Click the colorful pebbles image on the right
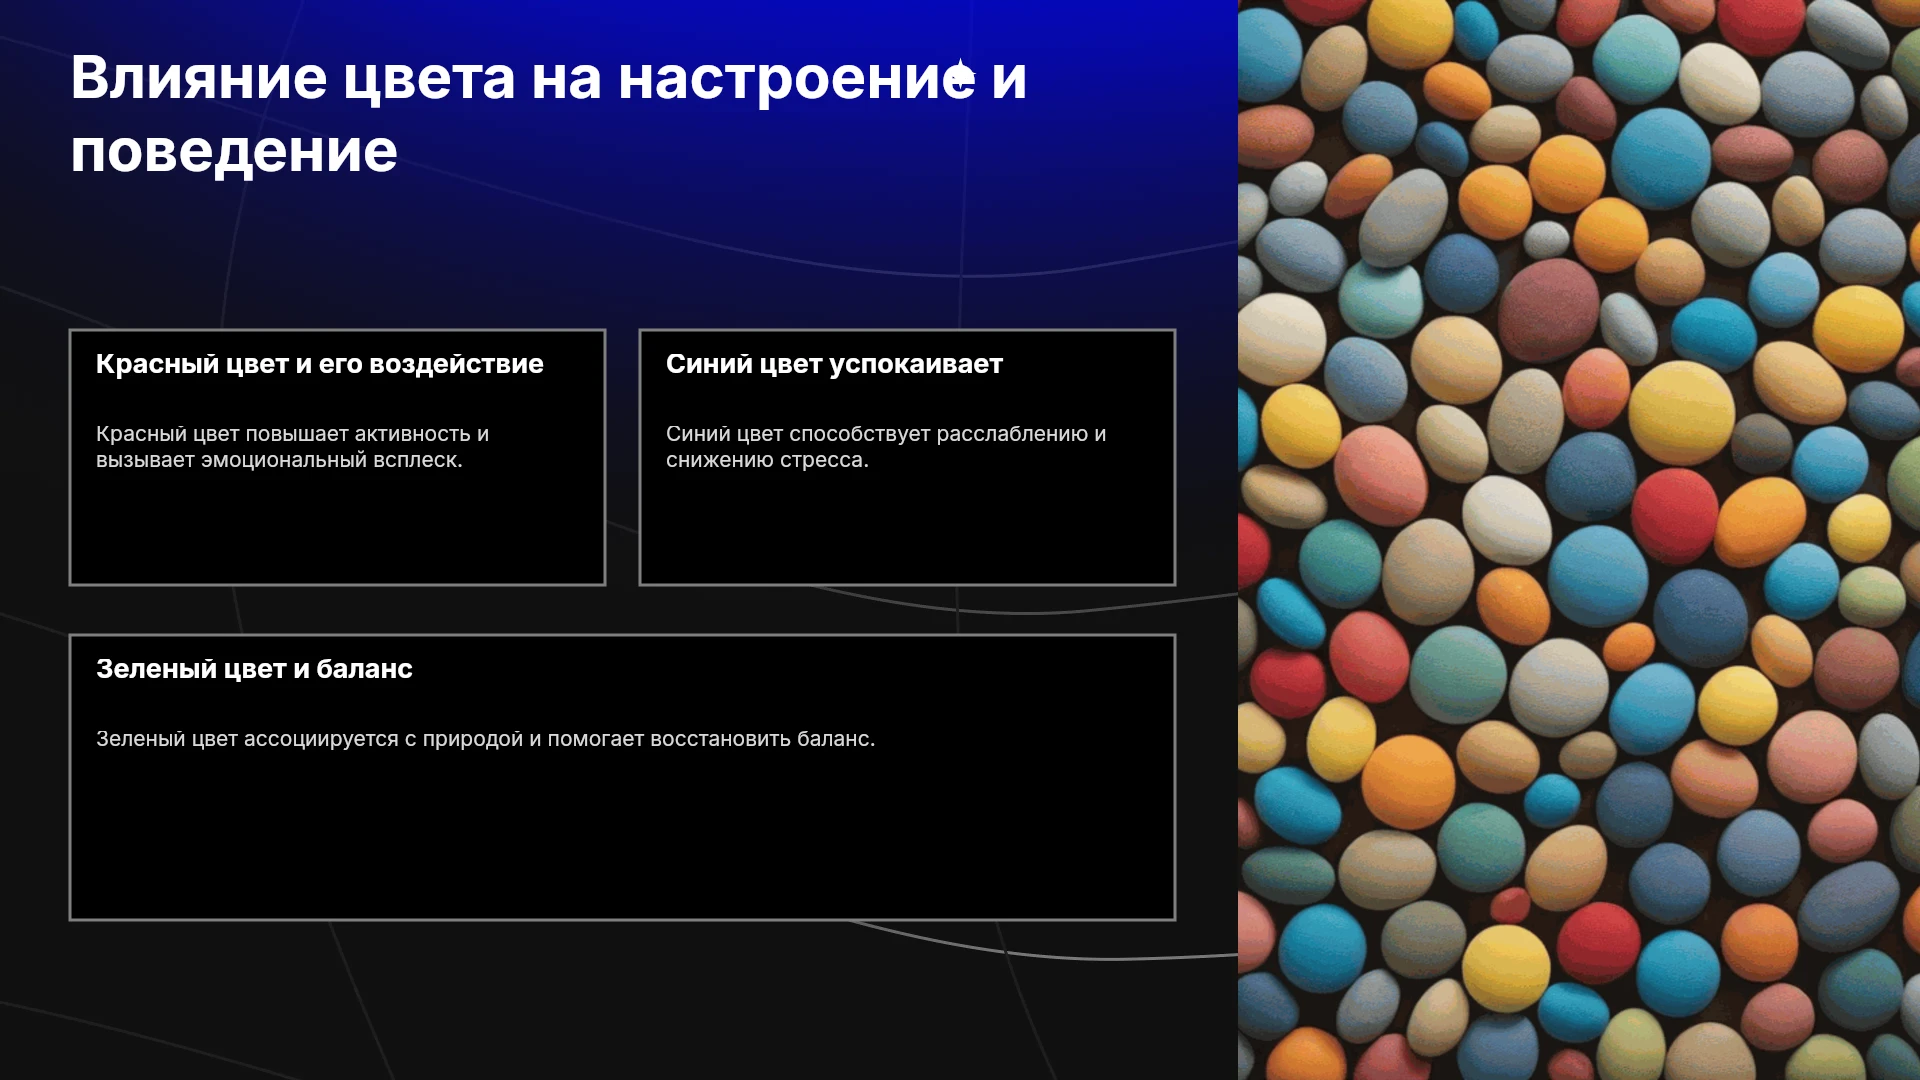 point(1579,540)
